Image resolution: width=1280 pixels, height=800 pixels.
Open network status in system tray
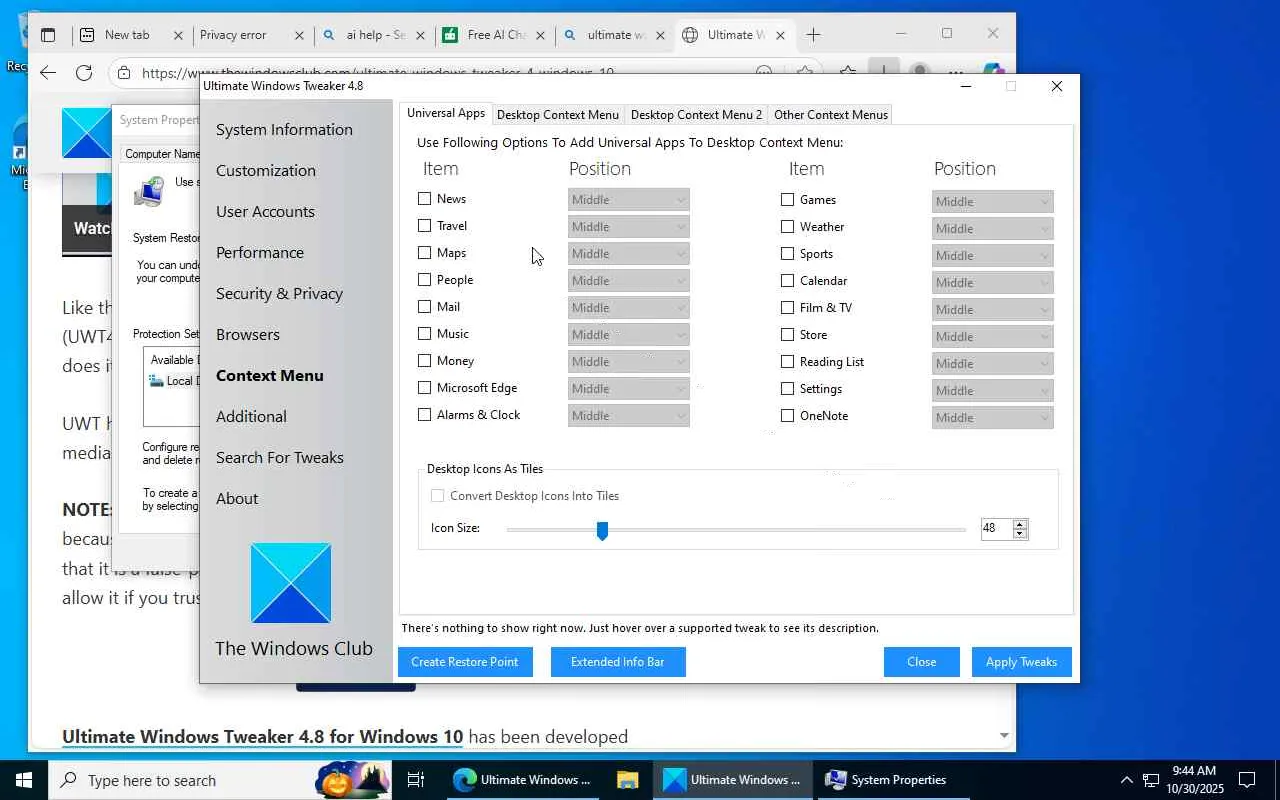click(x=1151, y=780)
